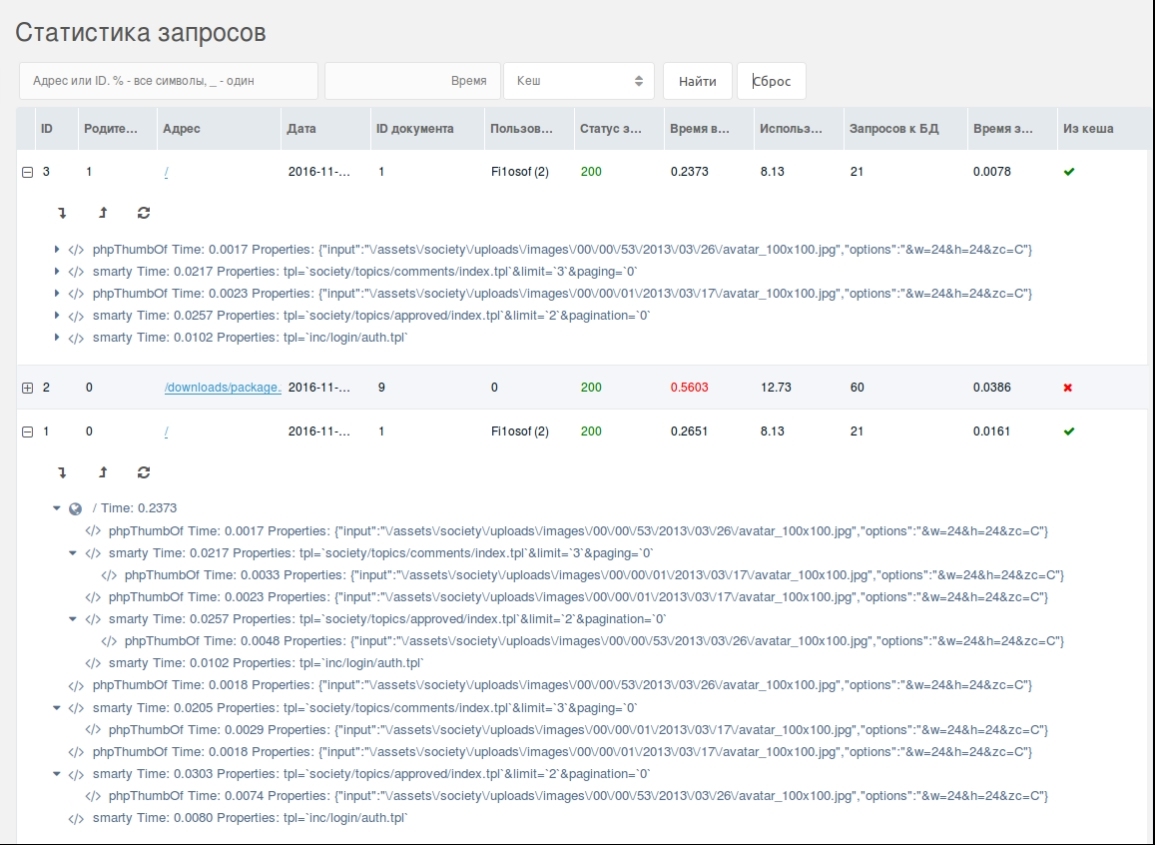This screenshot has height=845, width=1155.
Task: Collapse the '/ Time: 0.2373' tree node
Action: [58, 509]
